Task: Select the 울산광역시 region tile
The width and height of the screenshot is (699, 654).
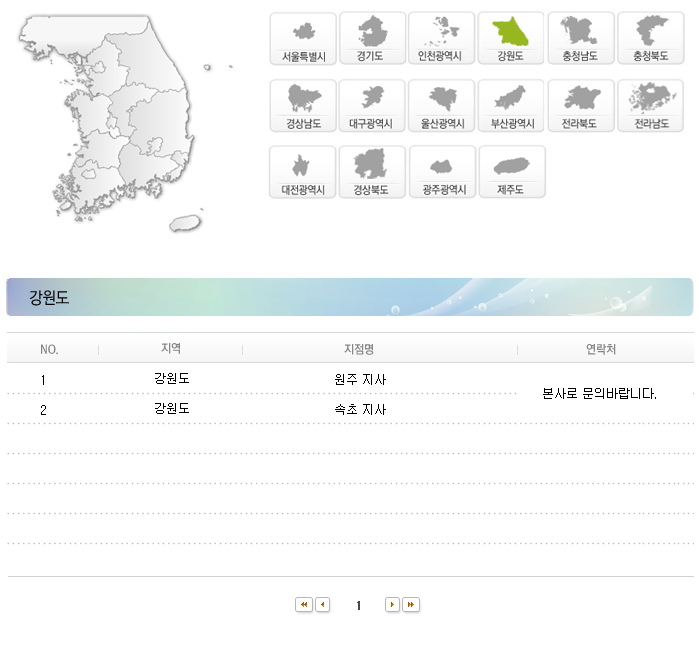Action: [x=442, y=106]
